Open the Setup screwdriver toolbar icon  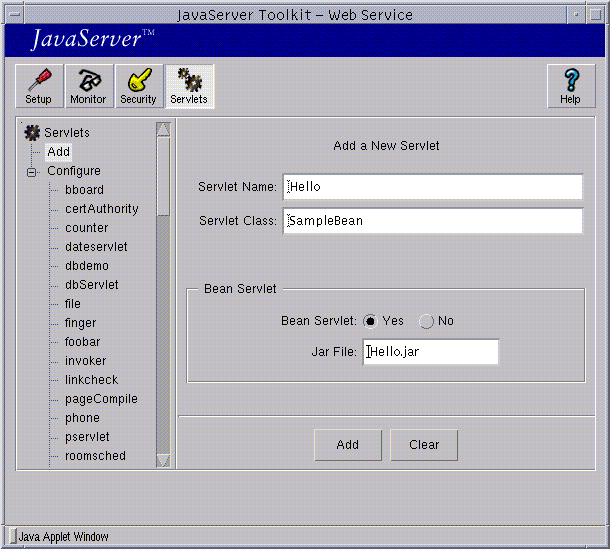click(x=39, y=86)
